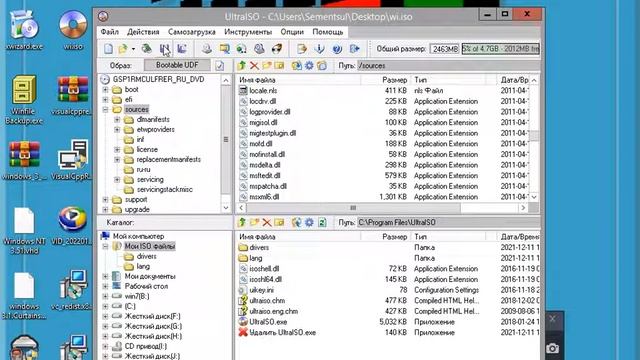Open the Помощь menu

328,32
